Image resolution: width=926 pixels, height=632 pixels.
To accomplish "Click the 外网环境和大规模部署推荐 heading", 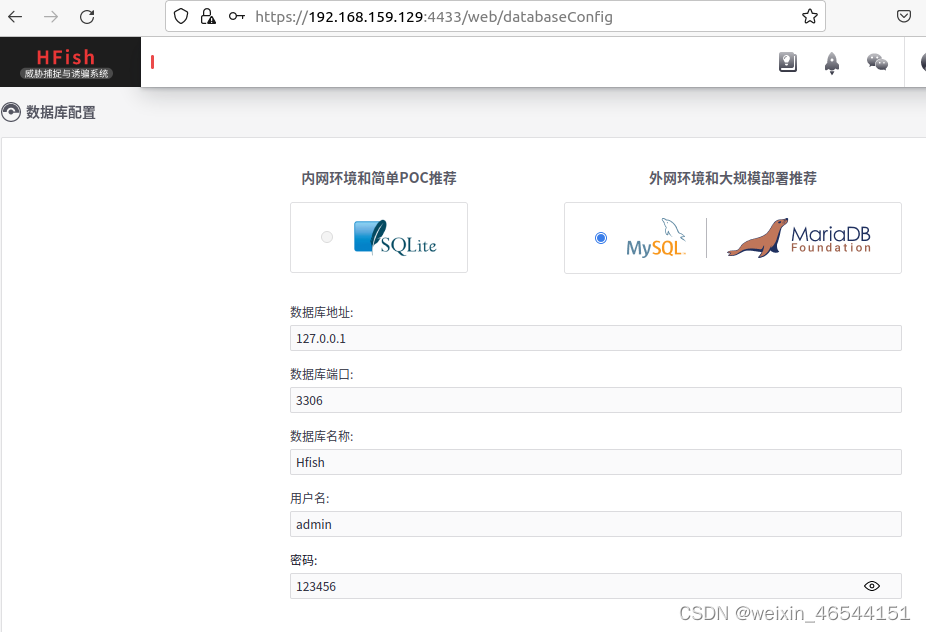I will click(733, 178).
